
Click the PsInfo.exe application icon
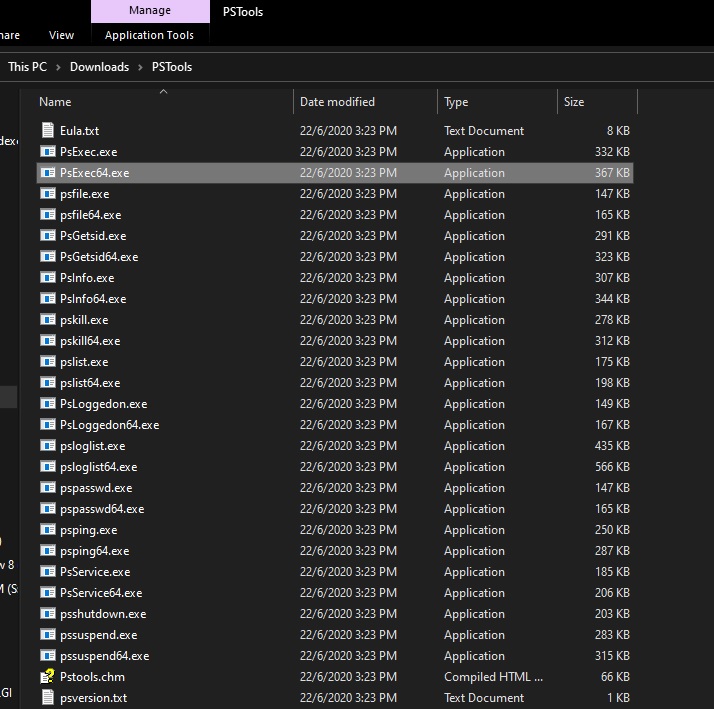(47, 278)
